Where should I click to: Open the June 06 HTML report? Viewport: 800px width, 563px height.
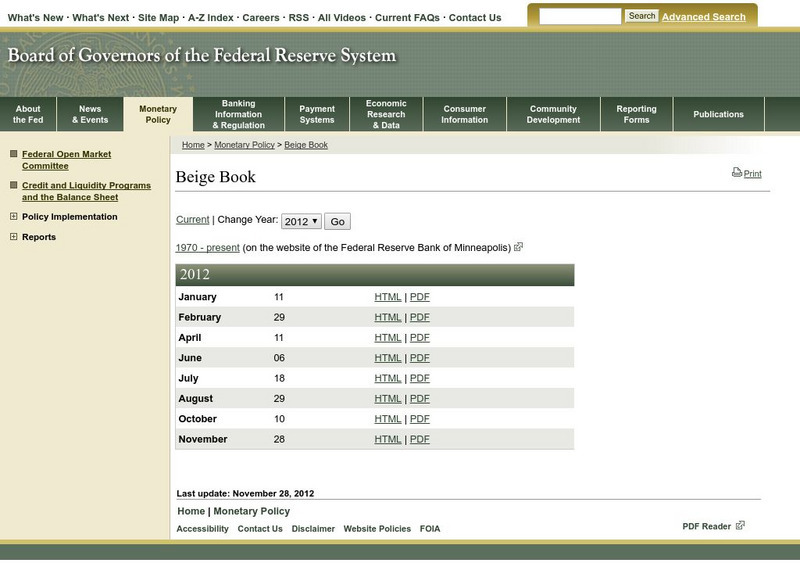[388, 358]
